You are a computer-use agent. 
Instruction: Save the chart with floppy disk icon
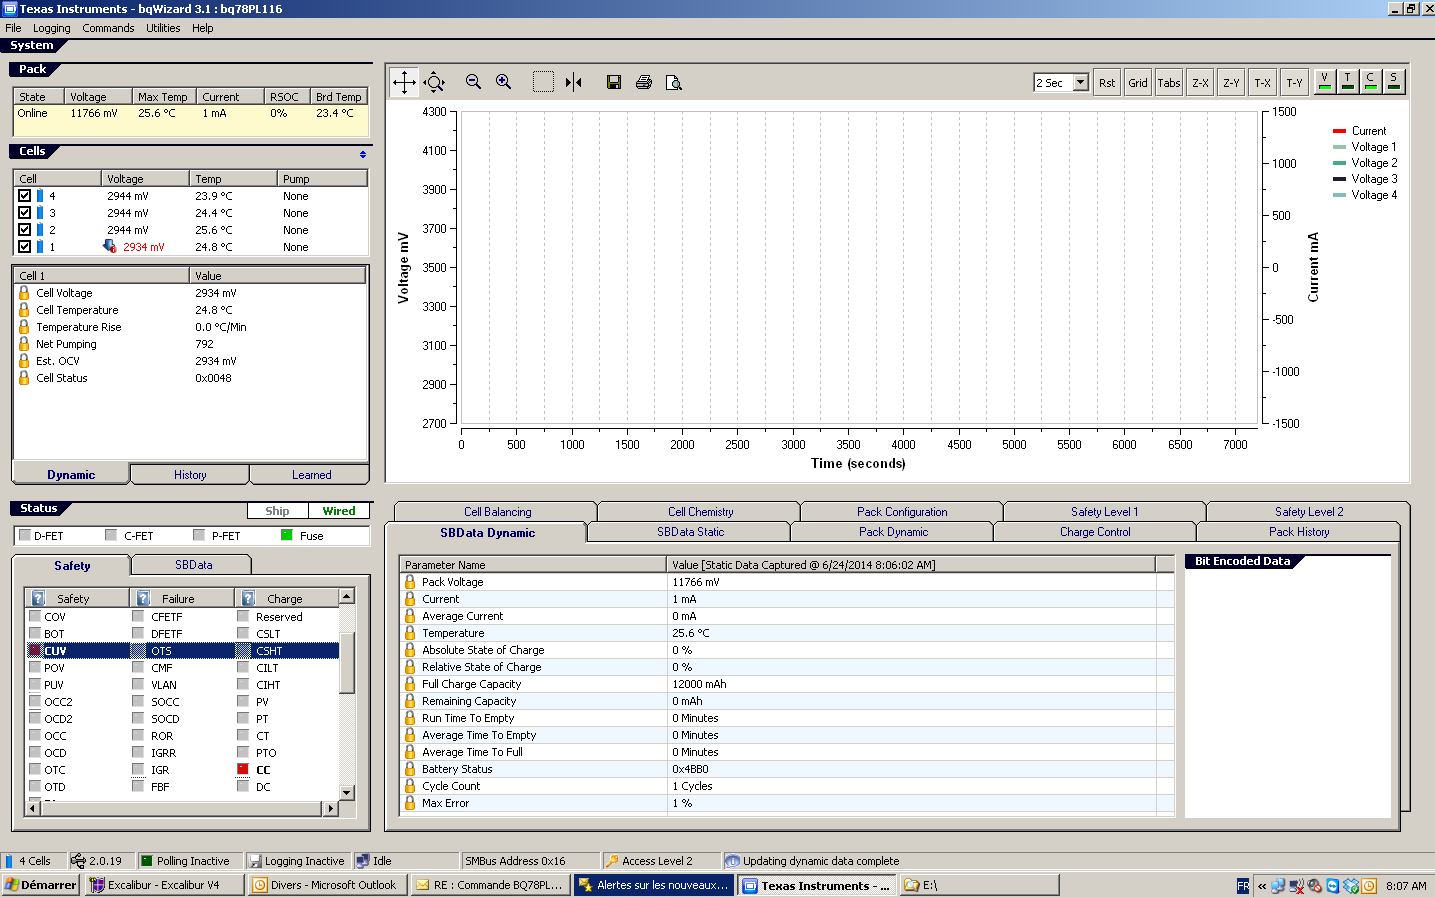pyautogui.click(x=614, y=82)
